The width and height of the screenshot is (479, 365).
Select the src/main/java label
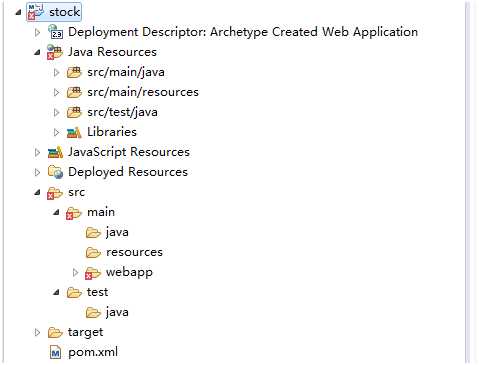click(126, 72)
